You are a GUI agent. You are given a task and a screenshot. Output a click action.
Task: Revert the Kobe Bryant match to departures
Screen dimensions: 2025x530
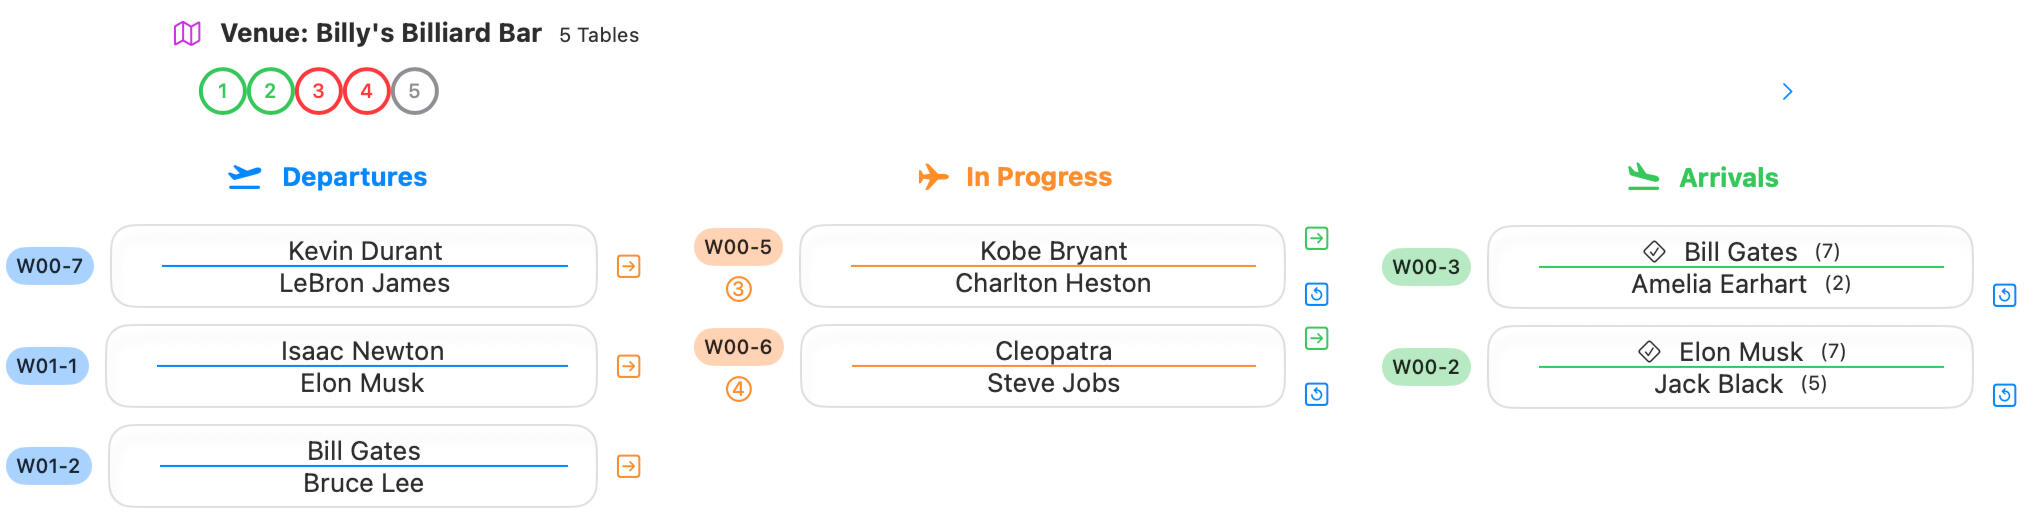coord(1316,294)
